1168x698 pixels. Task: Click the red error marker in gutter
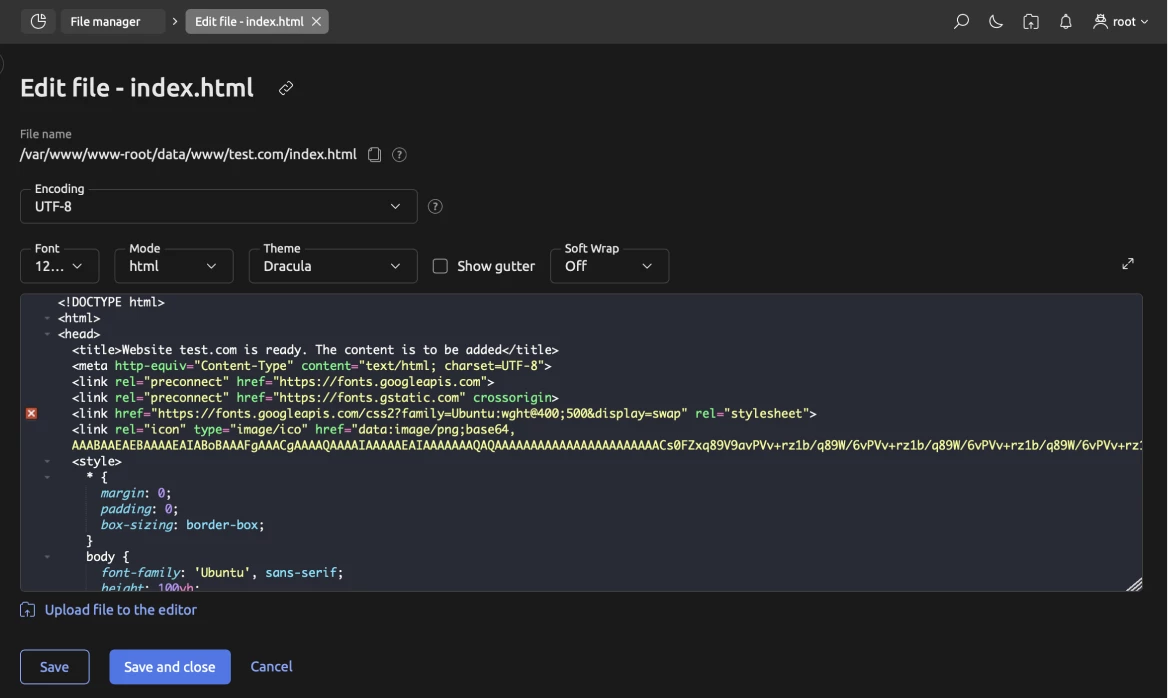(x=31, y=413)
